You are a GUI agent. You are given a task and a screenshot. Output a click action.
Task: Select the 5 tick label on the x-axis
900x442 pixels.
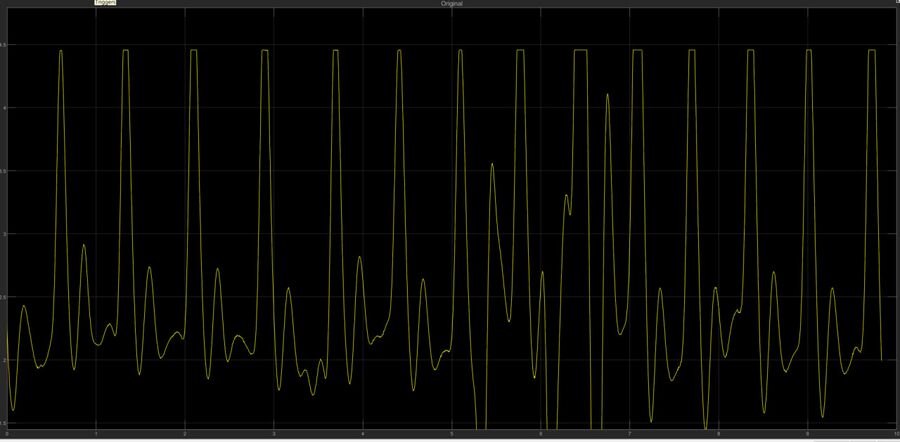(451, 435)
